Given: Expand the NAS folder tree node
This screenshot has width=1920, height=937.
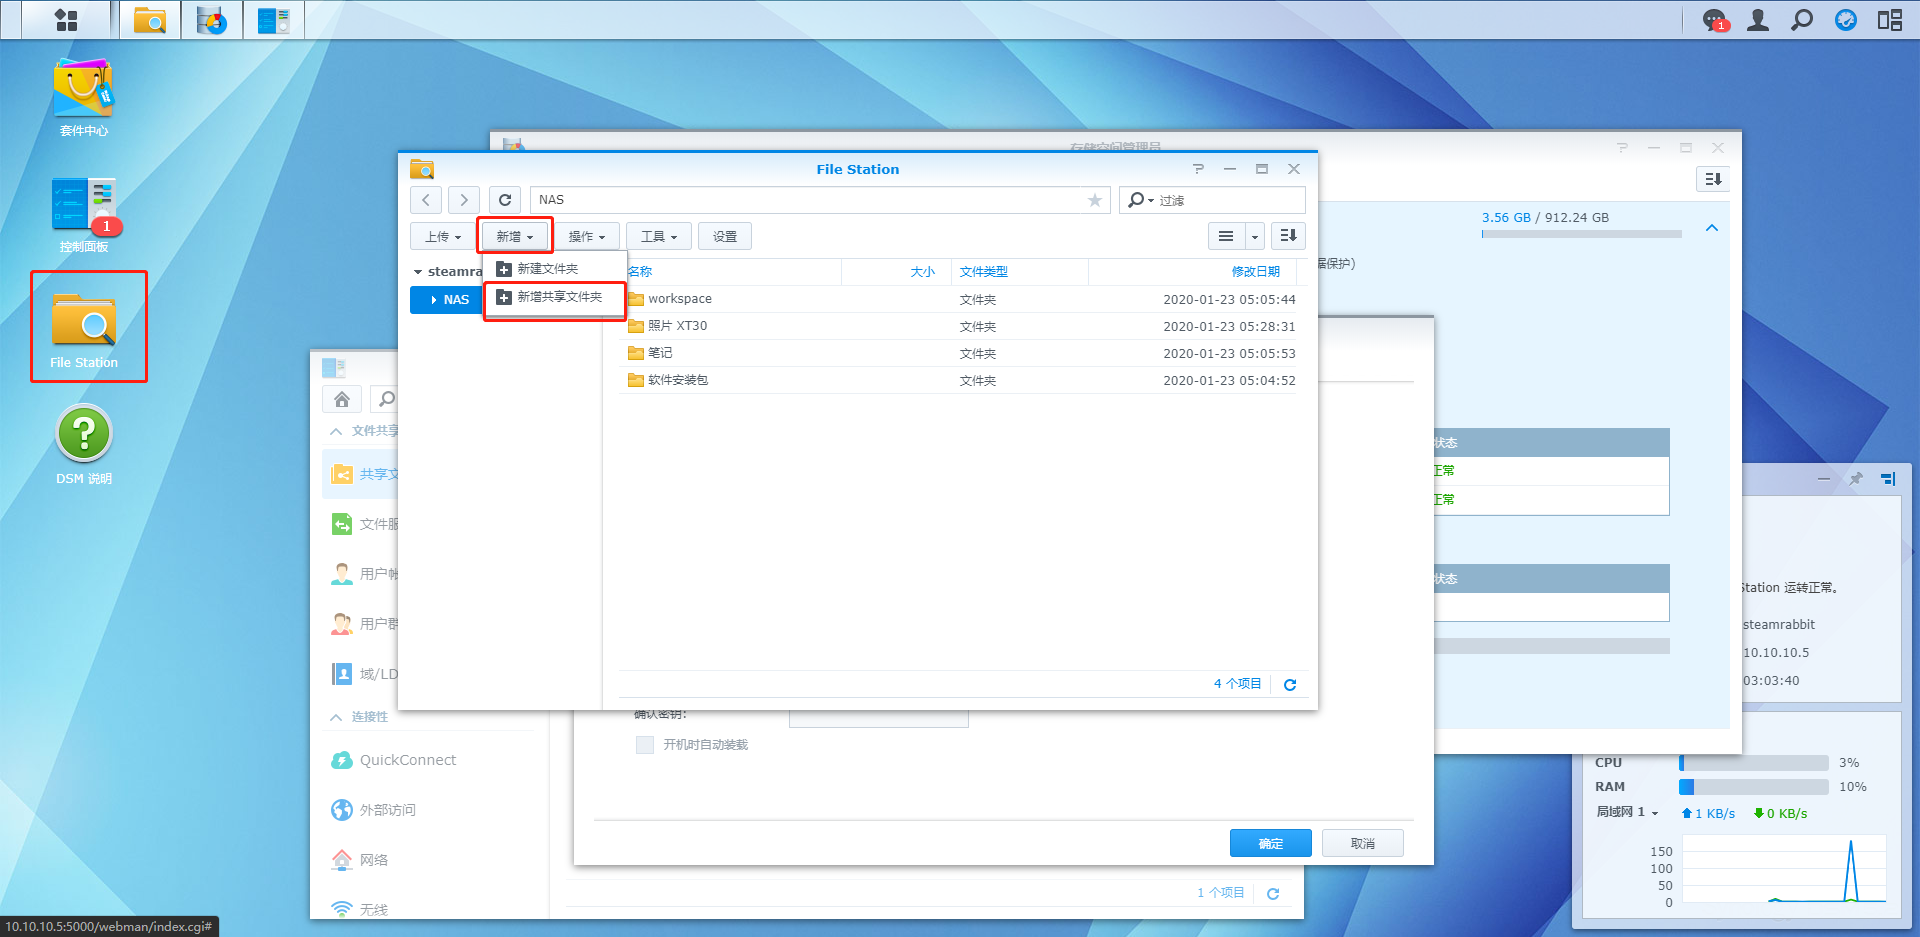Looking at the screenshot, I should 433,300.
